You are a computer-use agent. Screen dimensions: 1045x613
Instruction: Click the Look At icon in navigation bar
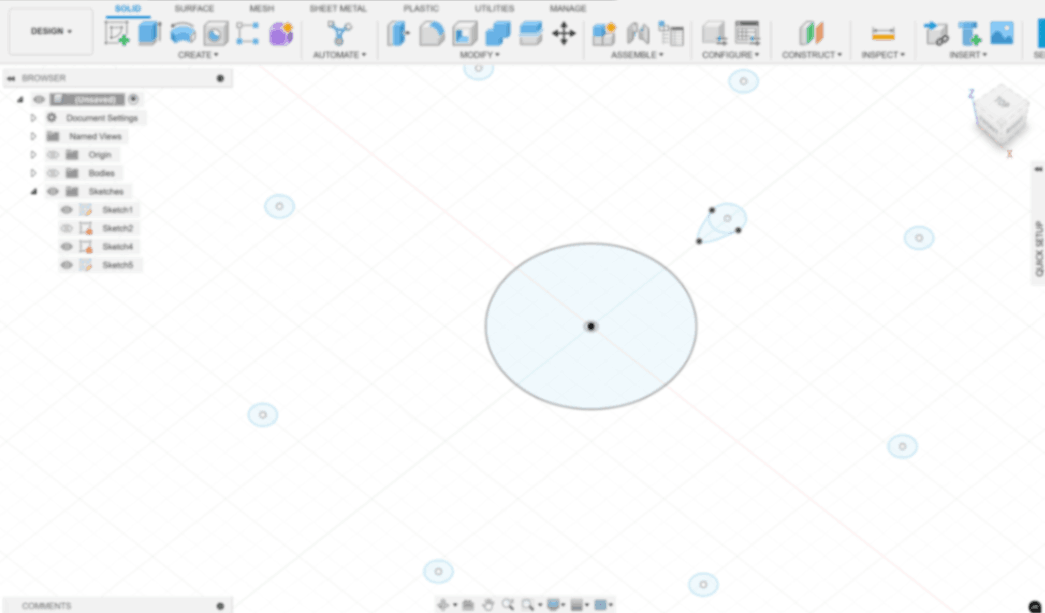click(x=468, y=604)
